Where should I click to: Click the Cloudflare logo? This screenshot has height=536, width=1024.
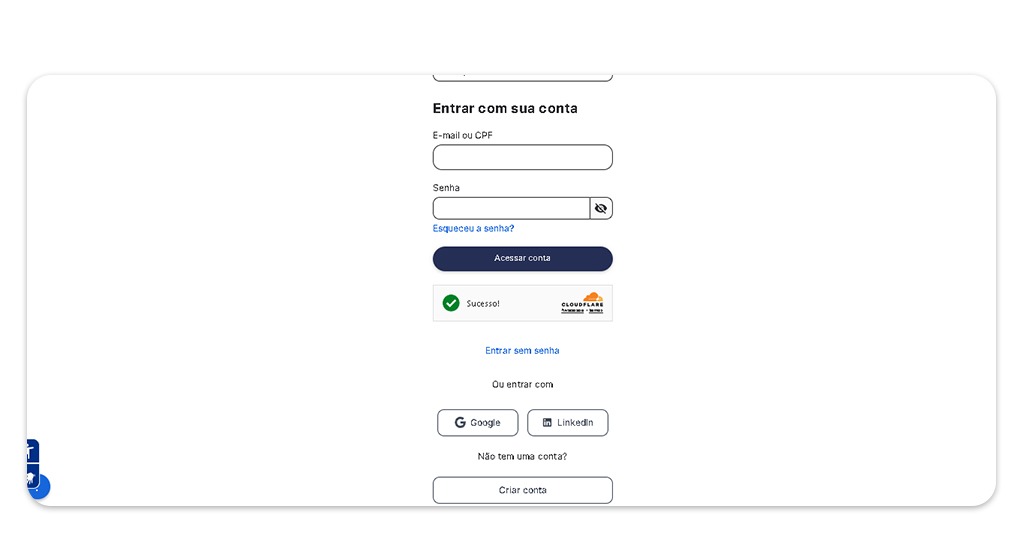click(582, 298)
